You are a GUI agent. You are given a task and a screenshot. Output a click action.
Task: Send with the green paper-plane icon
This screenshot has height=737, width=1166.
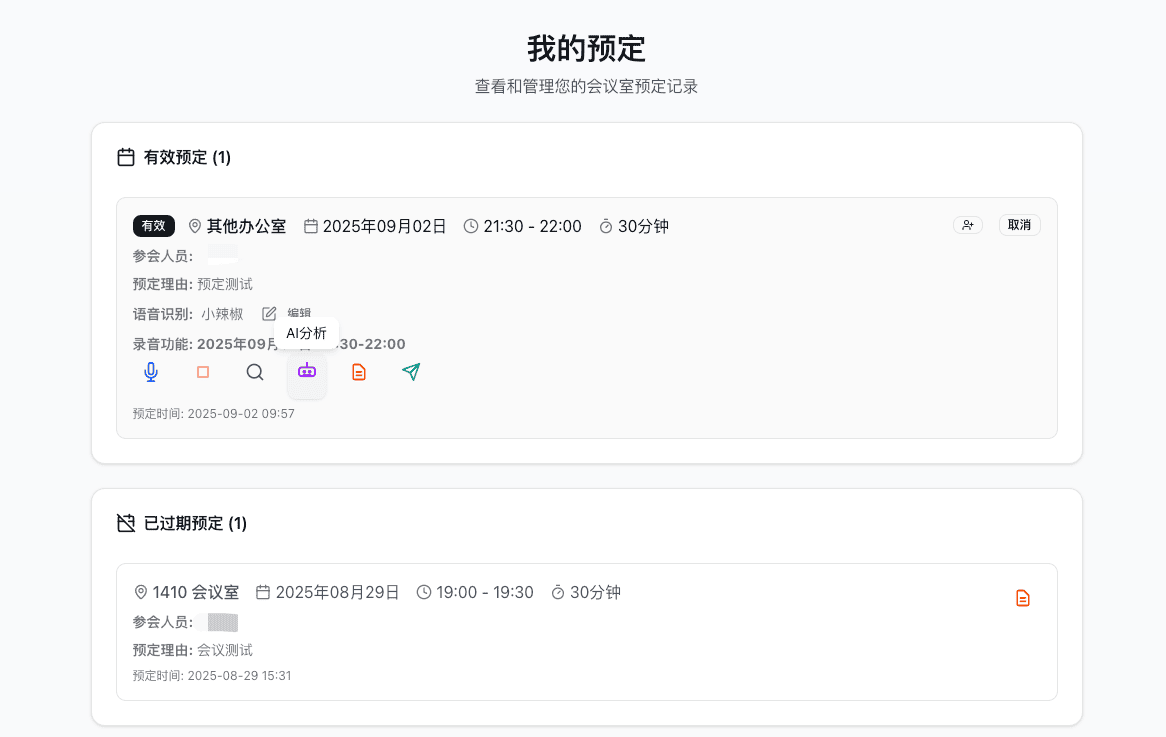[x=411, y=372]
